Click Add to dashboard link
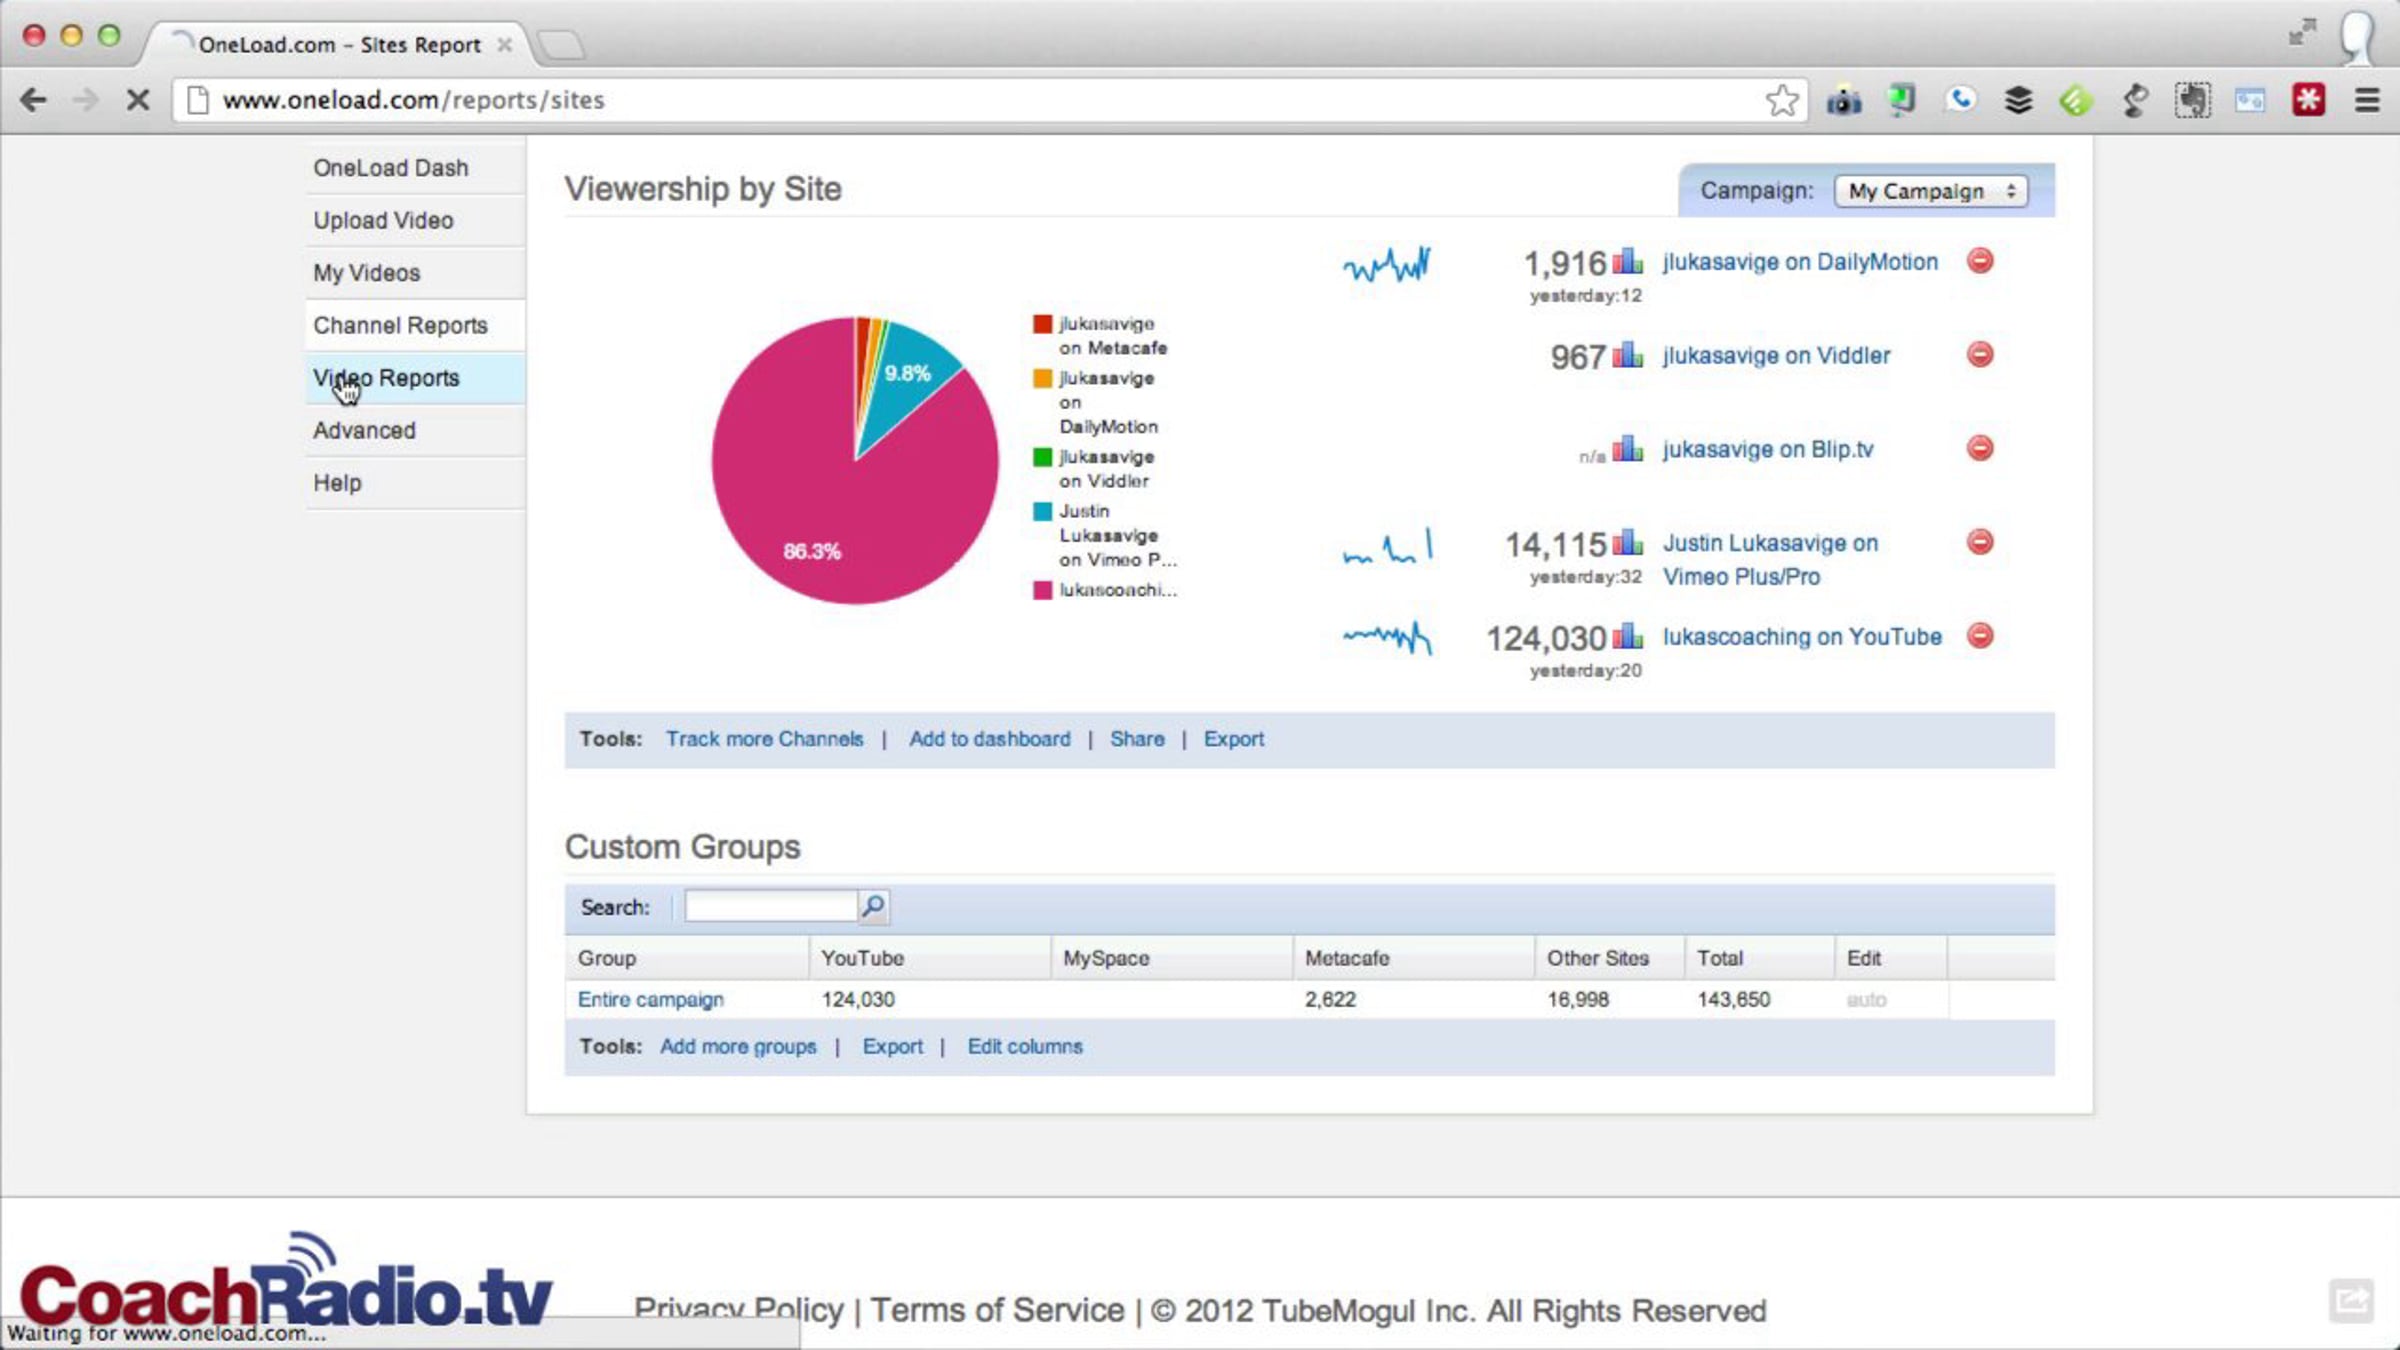The height and width of the screenshot is (1350, 2400). coord(989,739)
